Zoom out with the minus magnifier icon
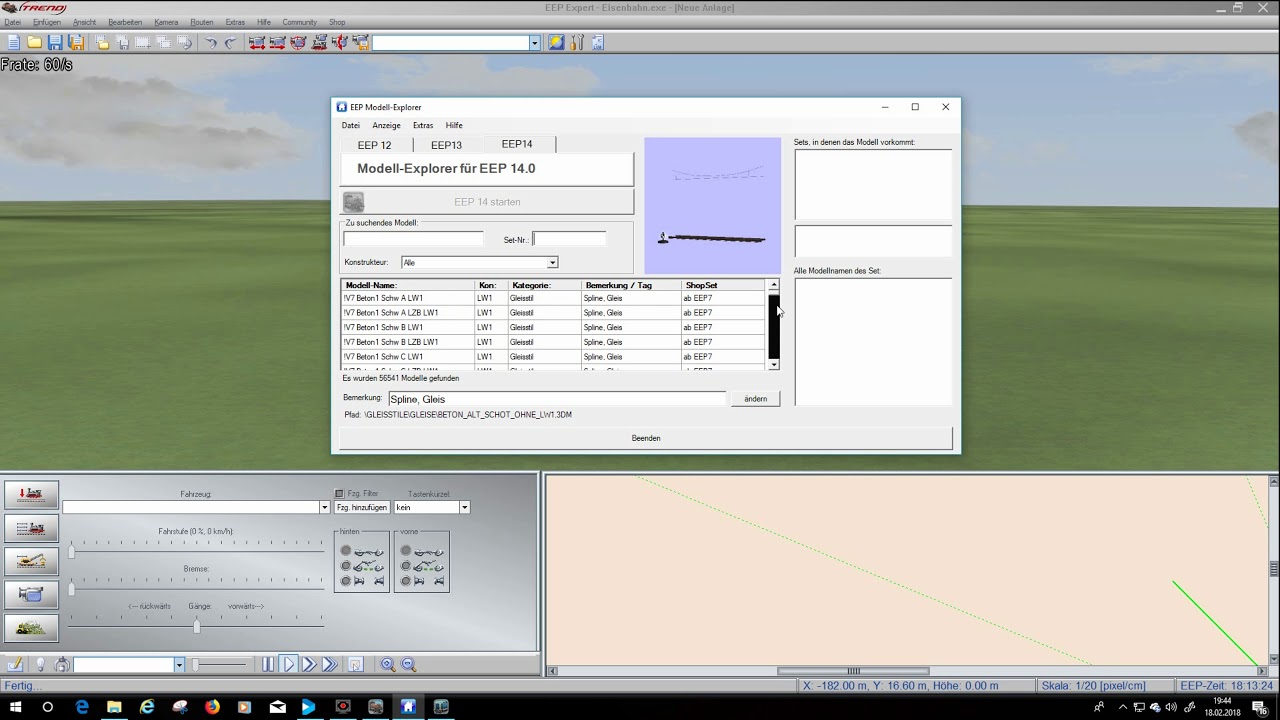Viewport: 1280px width, 720px height. (x=407, y=665)
